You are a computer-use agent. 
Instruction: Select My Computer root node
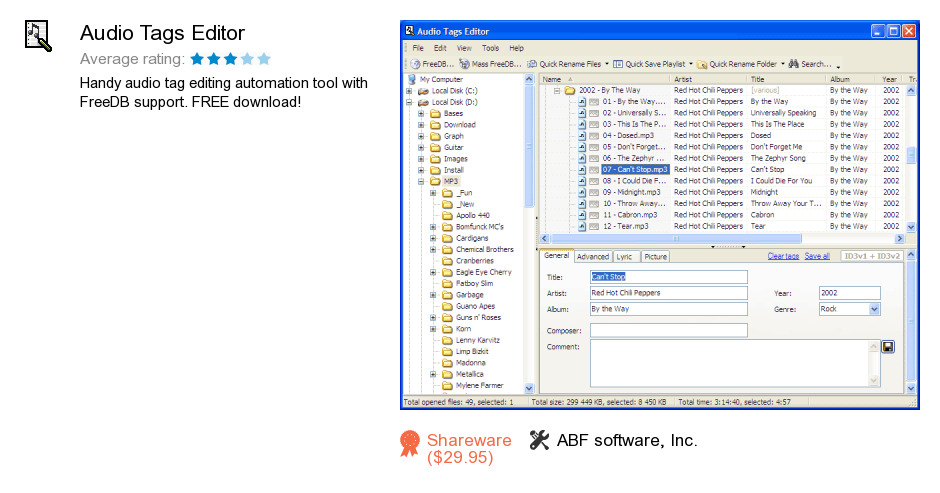click(435, 79)
